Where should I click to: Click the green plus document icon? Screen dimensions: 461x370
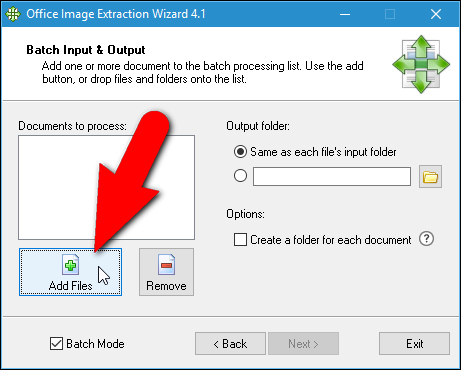71,265
